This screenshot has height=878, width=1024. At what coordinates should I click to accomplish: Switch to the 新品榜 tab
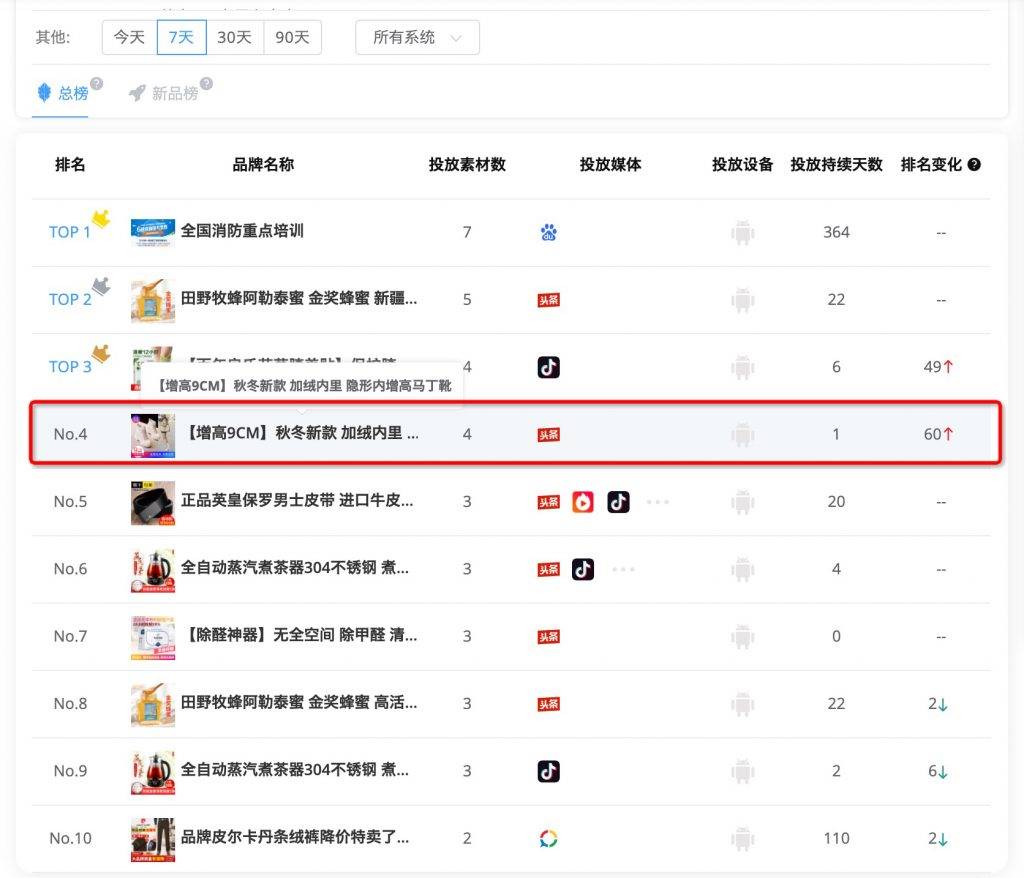(170, 93)
